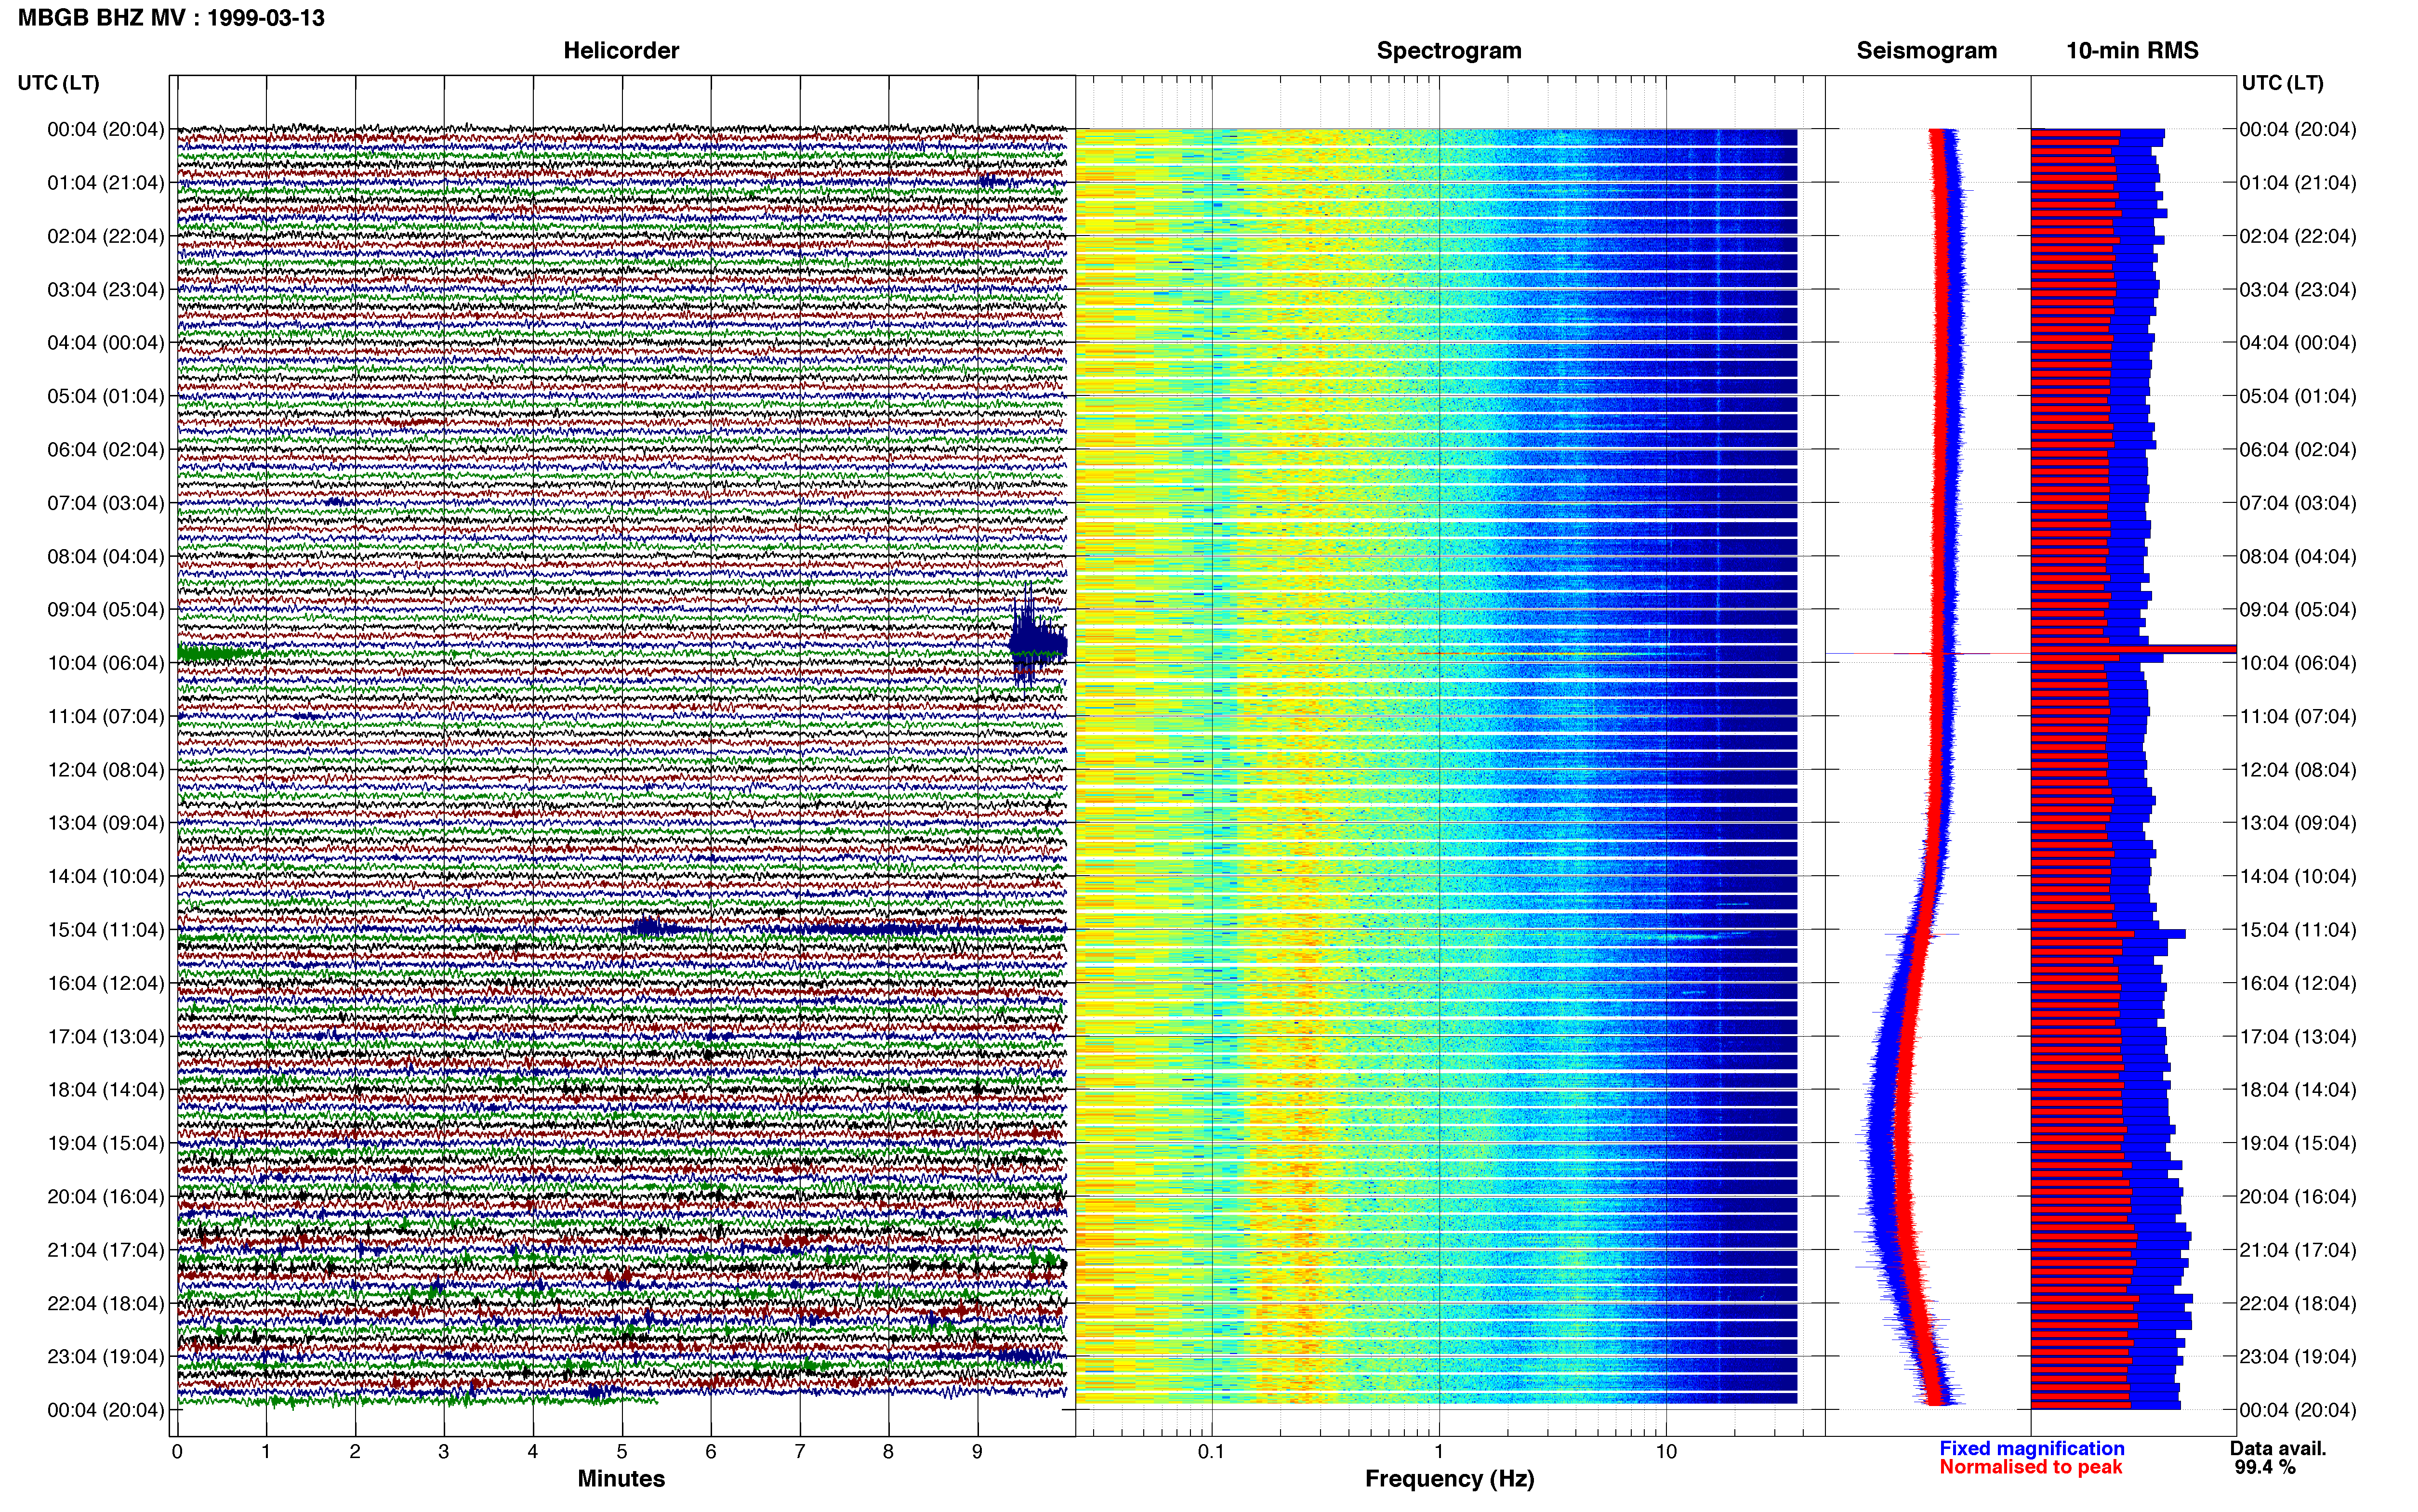Click the 'Data avail.' label

(2278, 1448)
